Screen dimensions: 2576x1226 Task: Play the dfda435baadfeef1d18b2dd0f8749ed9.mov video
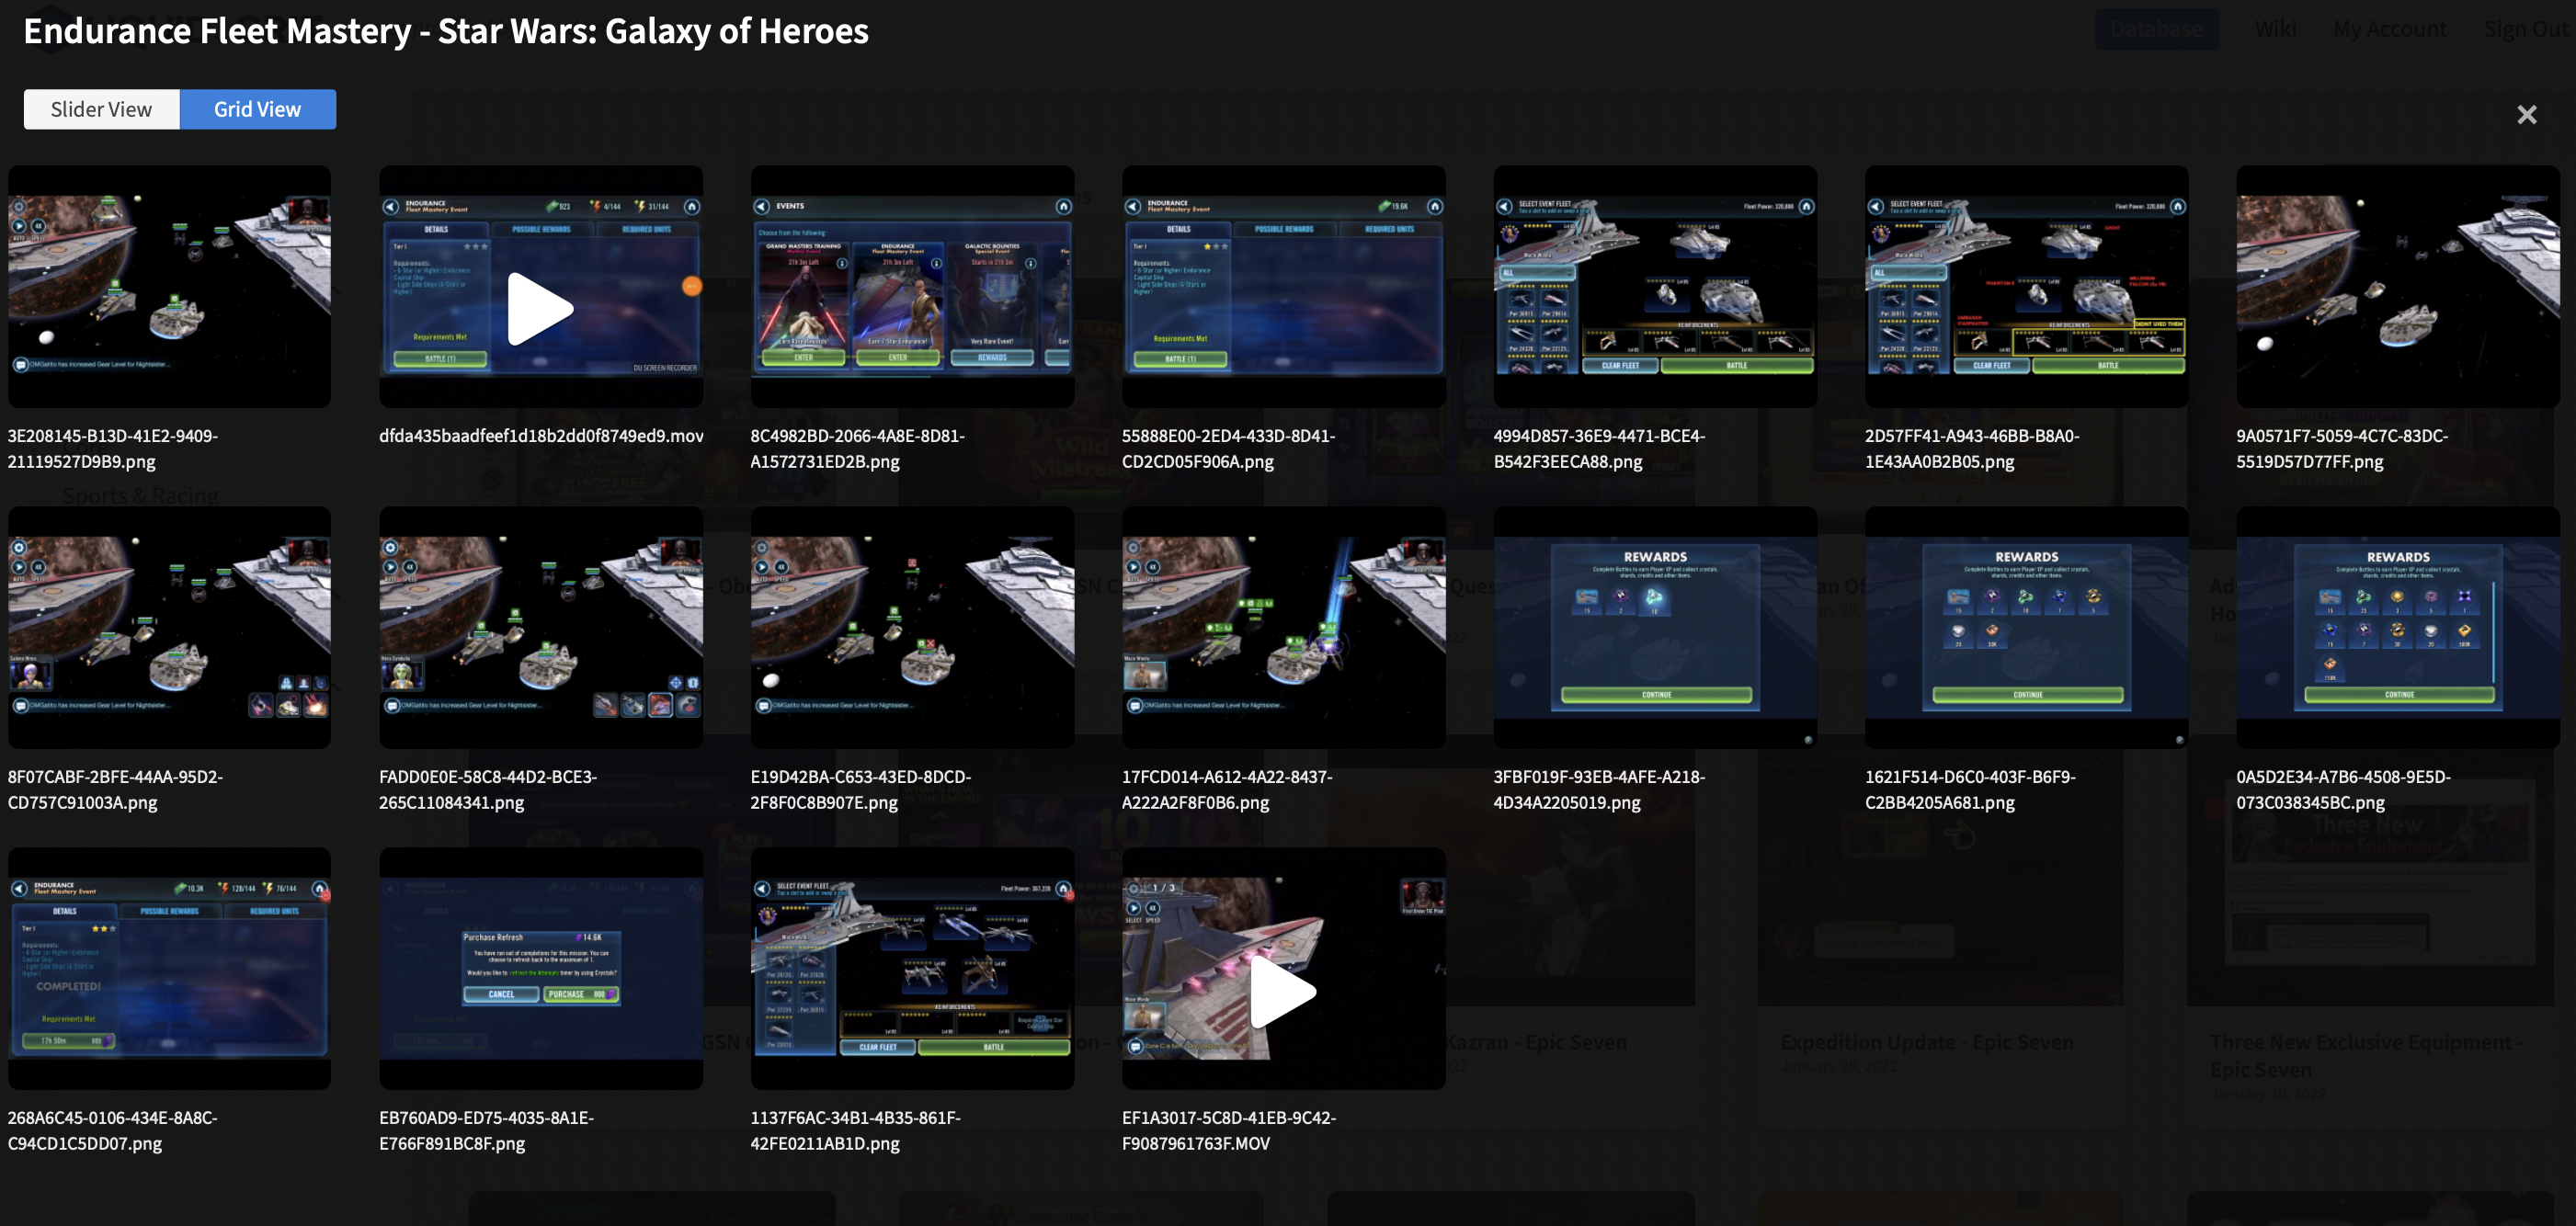tap(540, 309)
